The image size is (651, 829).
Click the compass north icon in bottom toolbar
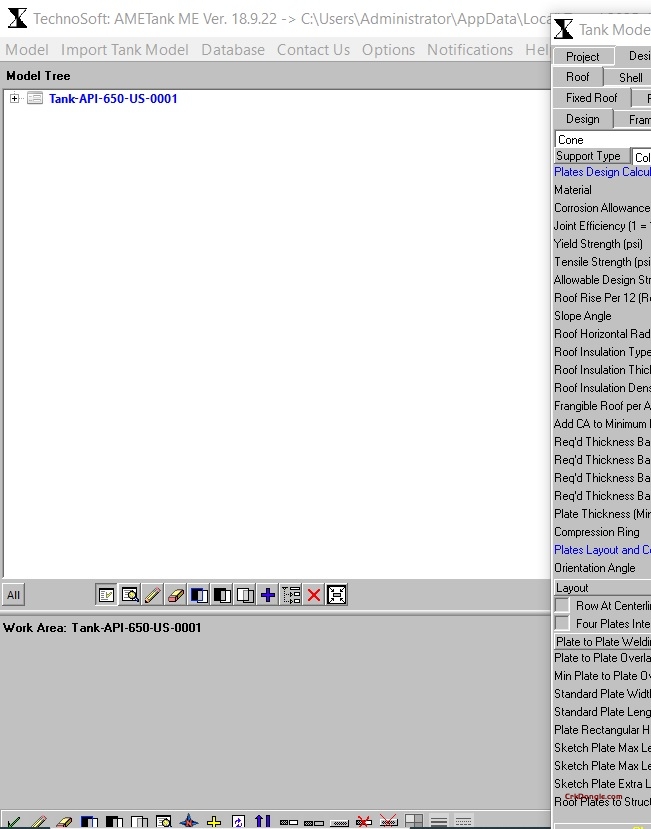pos(188,823)
